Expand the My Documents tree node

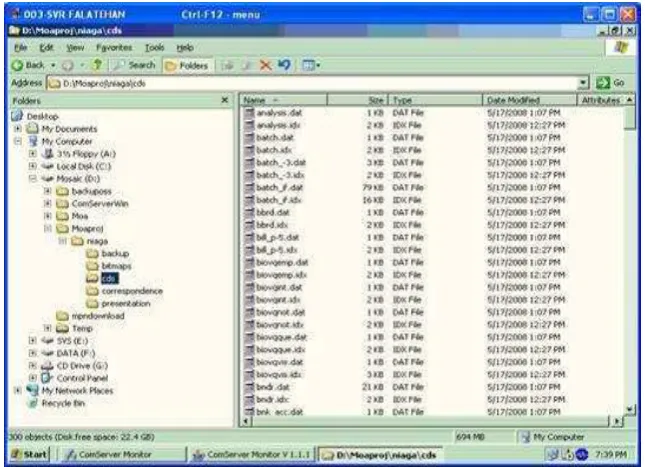pyautogui.click(x=18, y=129)
